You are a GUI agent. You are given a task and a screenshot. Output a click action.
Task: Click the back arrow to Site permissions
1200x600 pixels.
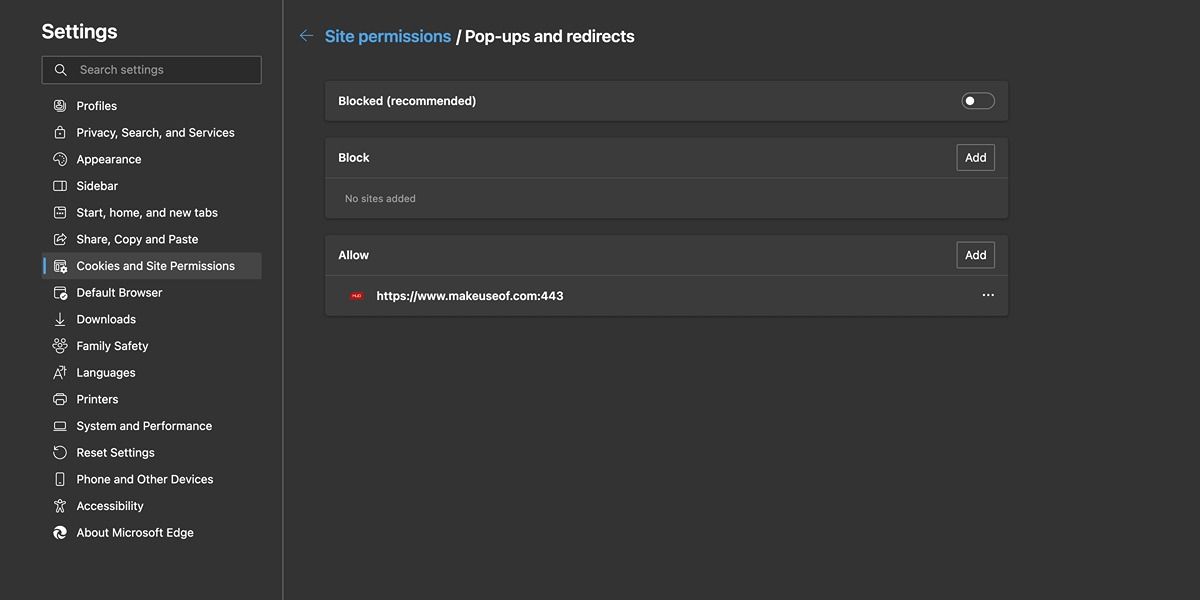point(306,35)
